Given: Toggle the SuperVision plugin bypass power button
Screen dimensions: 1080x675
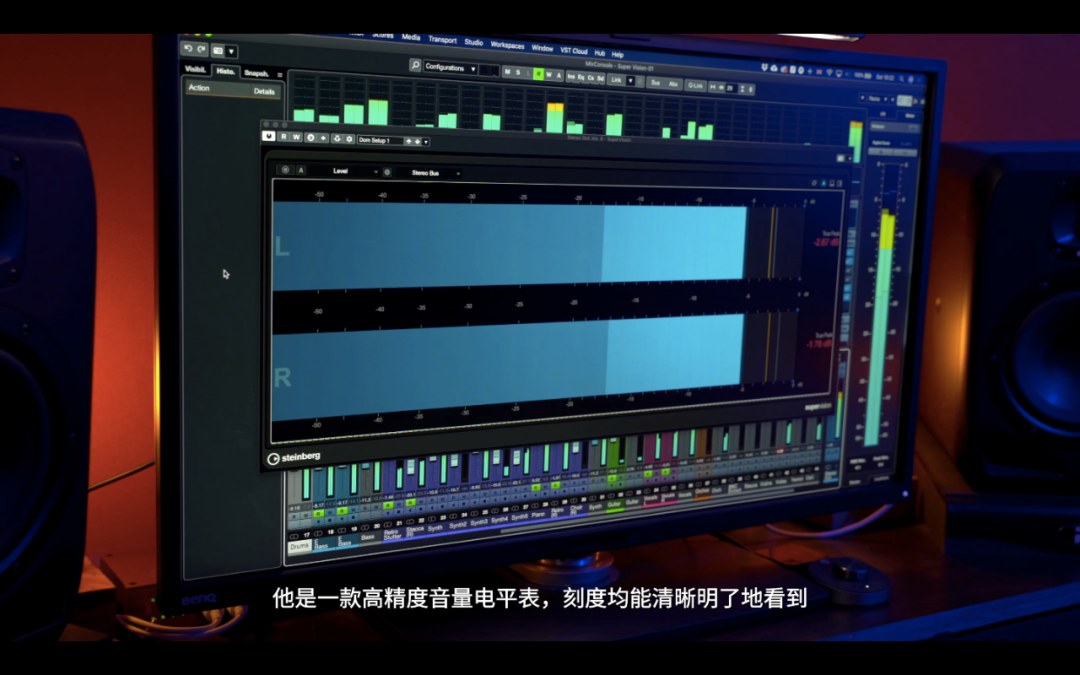Looking at the screenshot, I should 269,136.
